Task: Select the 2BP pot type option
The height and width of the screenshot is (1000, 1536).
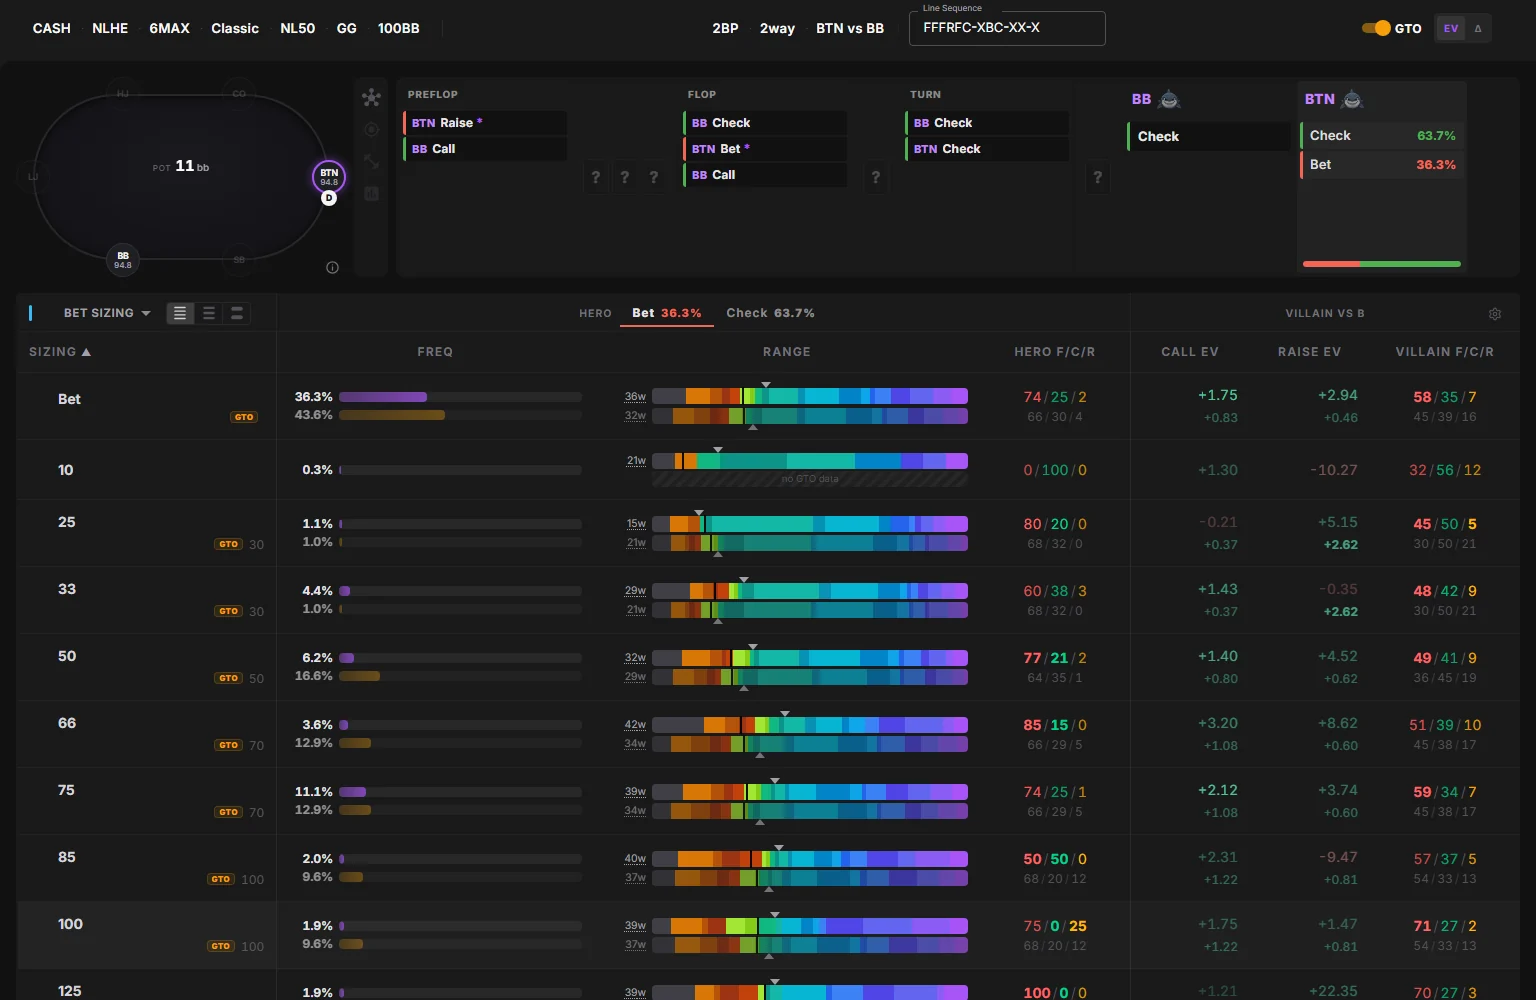Action: coord(725,28)
